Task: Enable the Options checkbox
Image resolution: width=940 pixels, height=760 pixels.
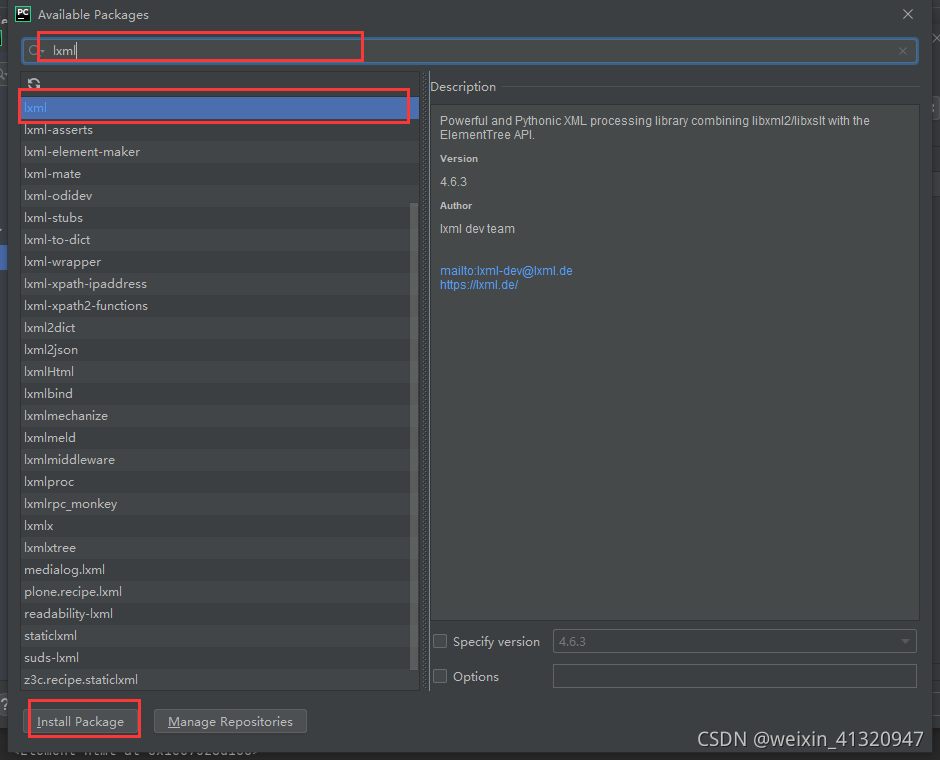Action: click(x=440, y=676)
